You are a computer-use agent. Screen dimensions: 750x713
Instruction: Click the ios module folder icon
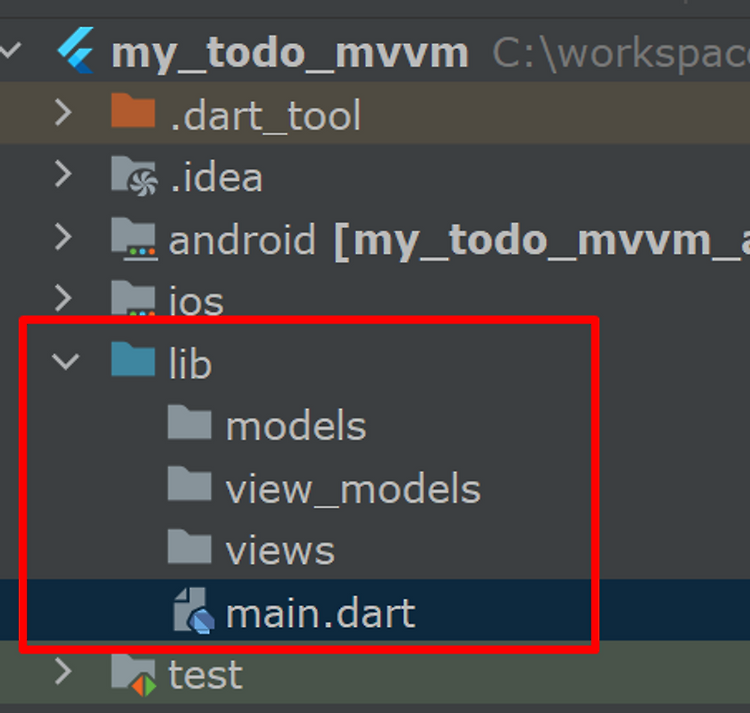point(133,297)
